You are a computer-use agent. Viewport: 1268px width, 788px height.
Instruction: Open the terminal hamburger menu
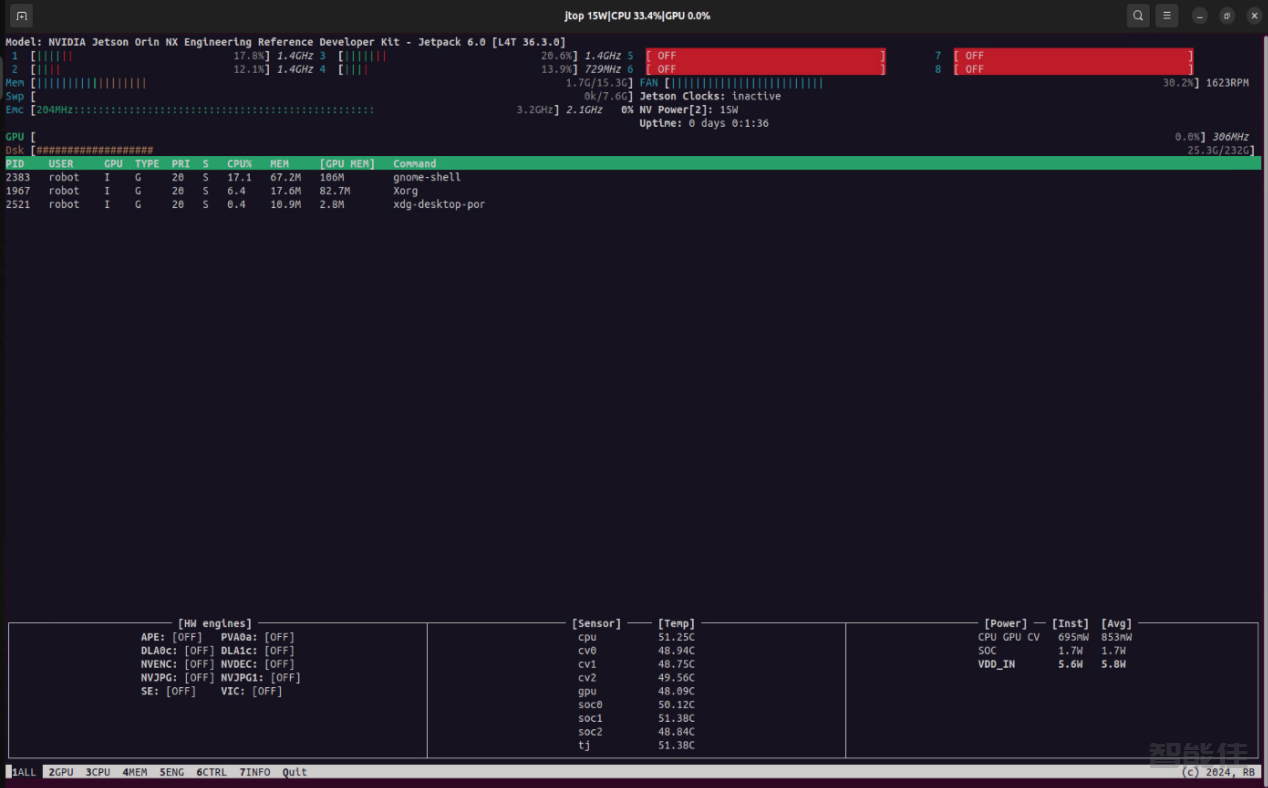pos(1167,16)
